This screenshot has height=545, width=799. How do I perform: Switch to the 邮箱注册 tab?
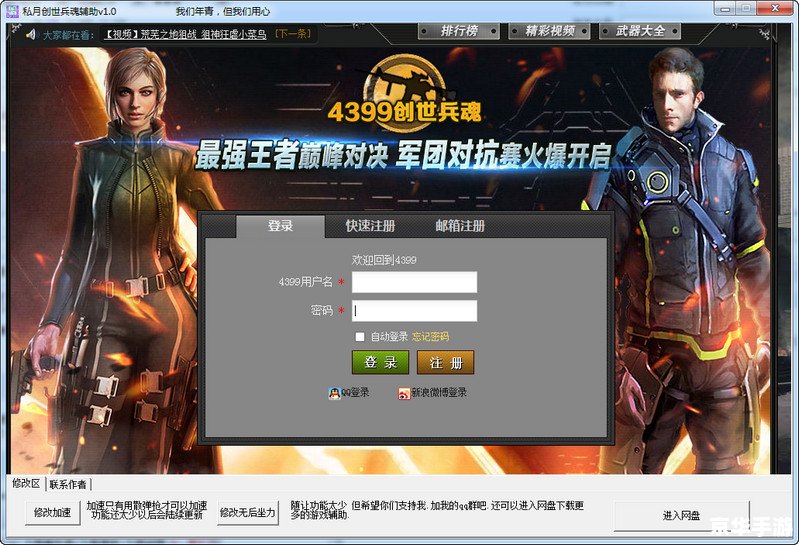[x=460, y=226]
